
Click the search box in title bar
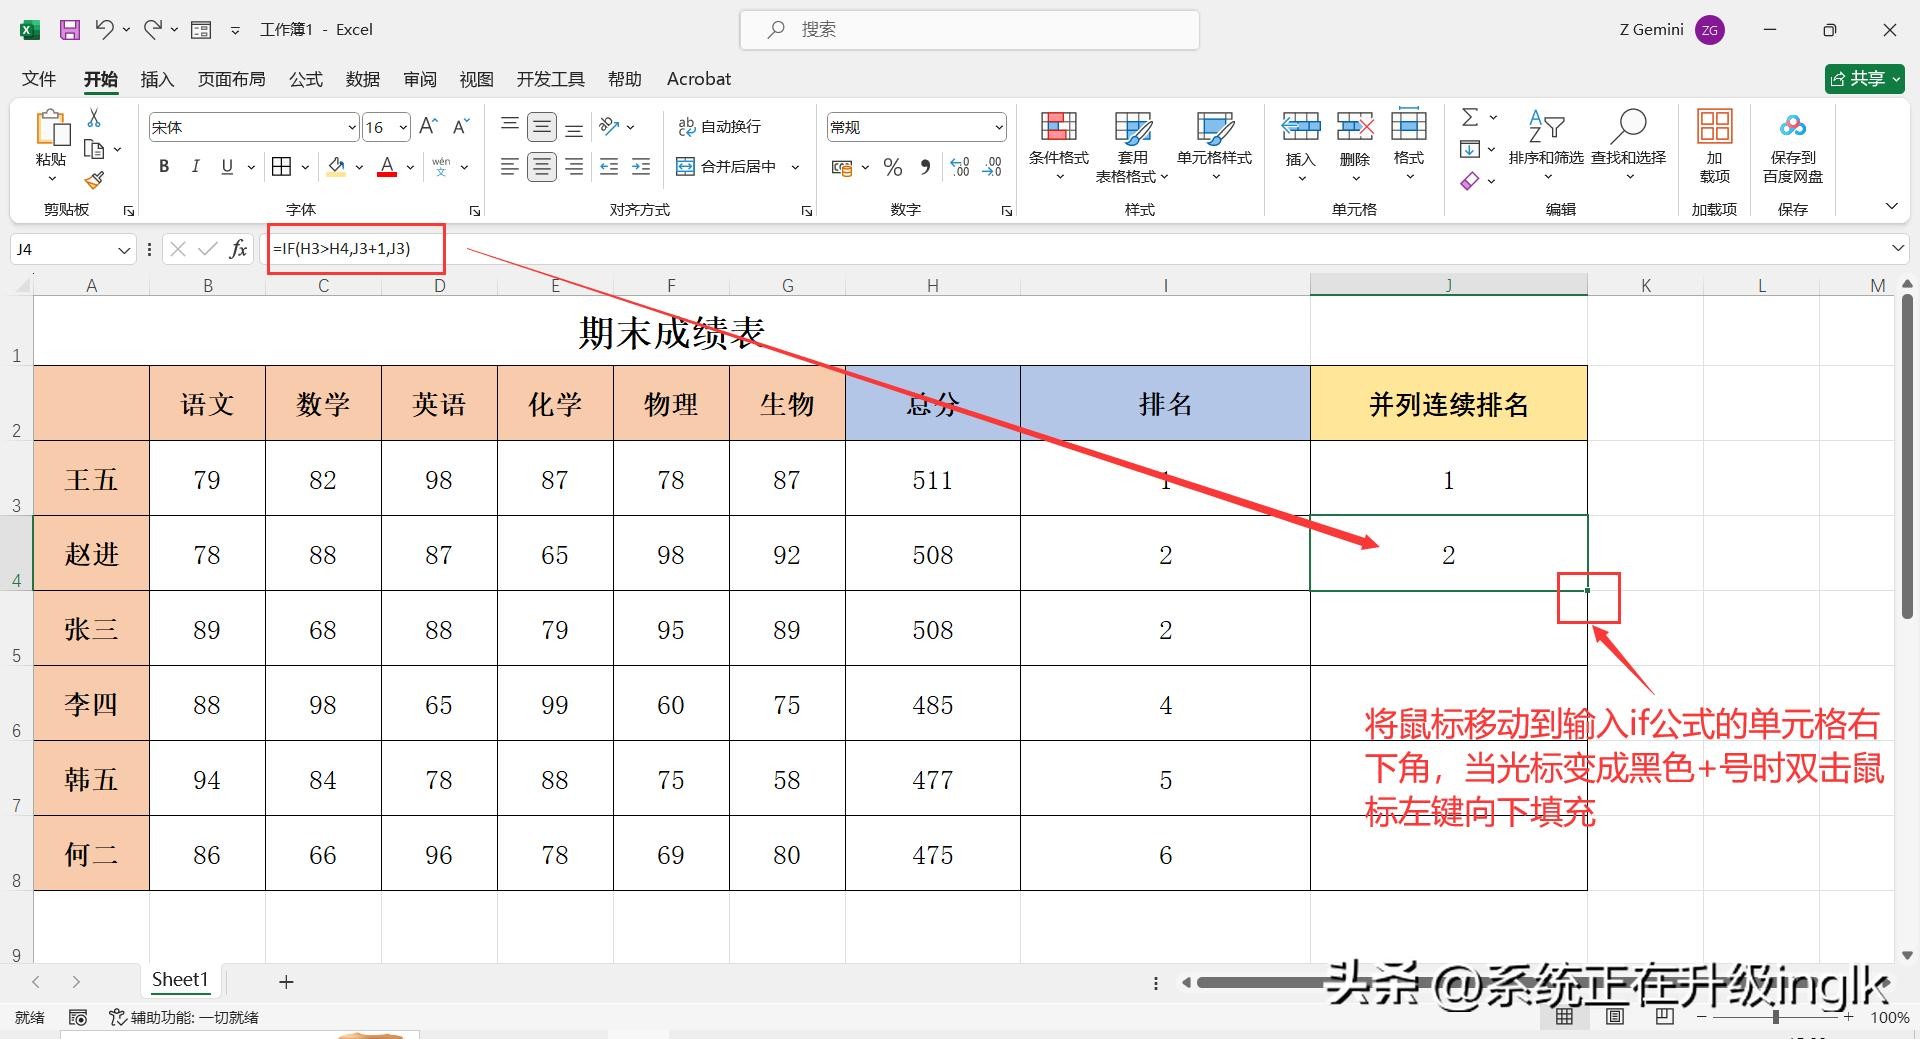[x=970, y=30]
